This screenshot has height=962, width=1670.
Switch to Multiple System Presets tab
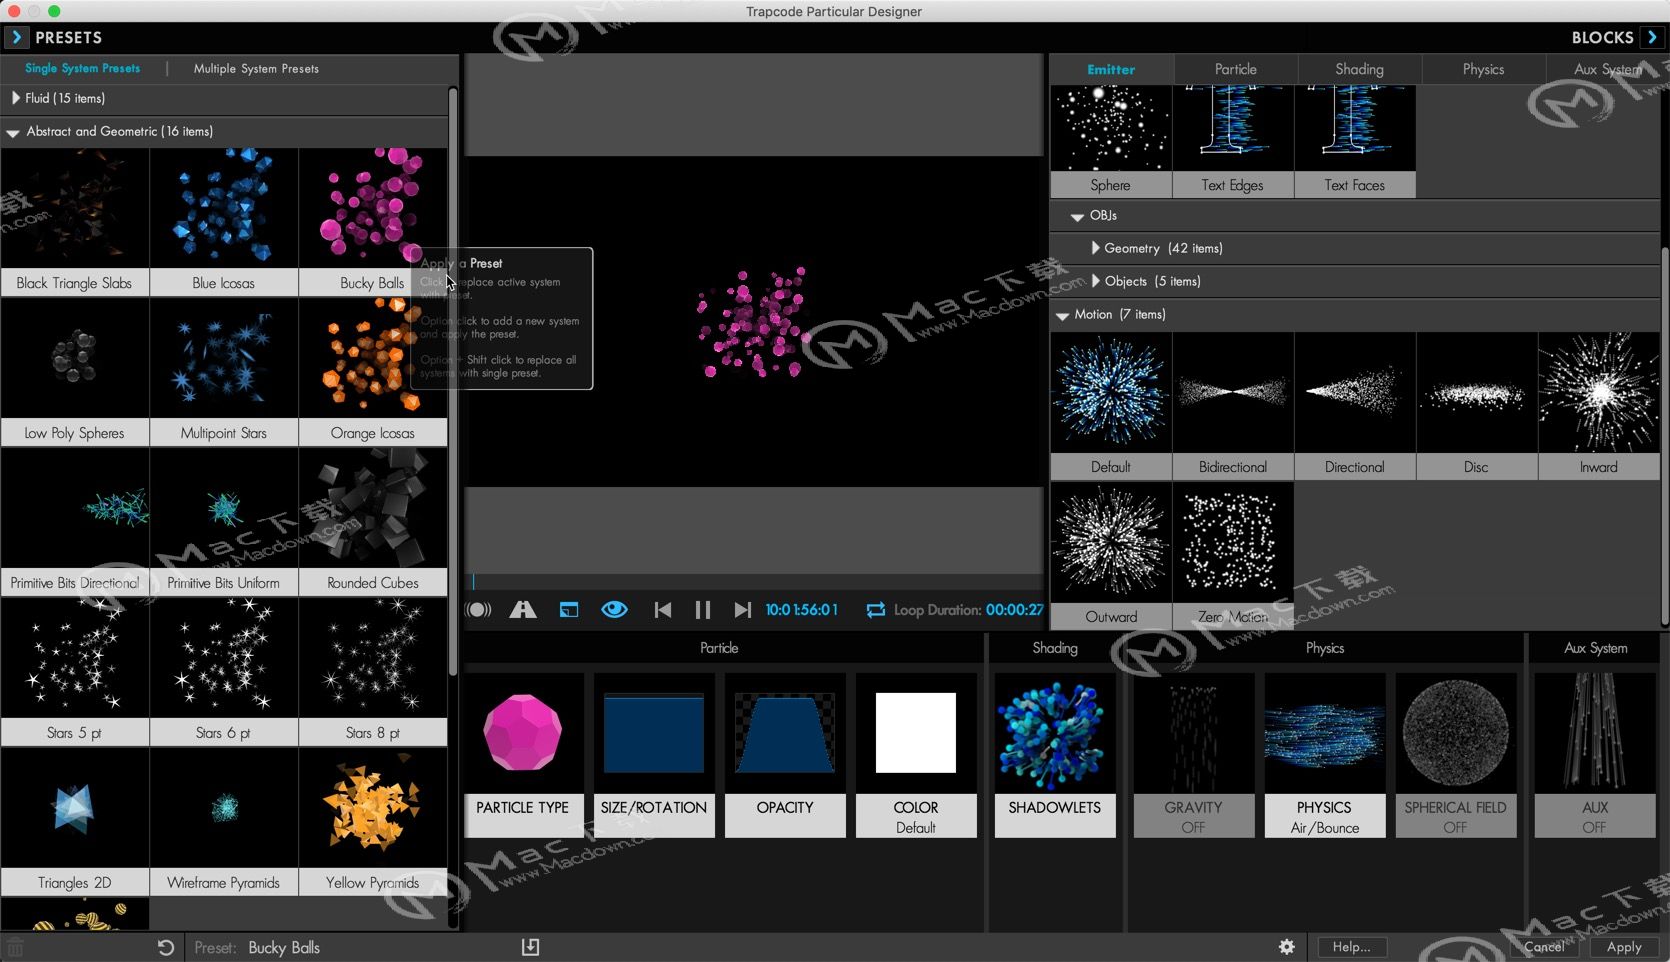pos(256,68)
